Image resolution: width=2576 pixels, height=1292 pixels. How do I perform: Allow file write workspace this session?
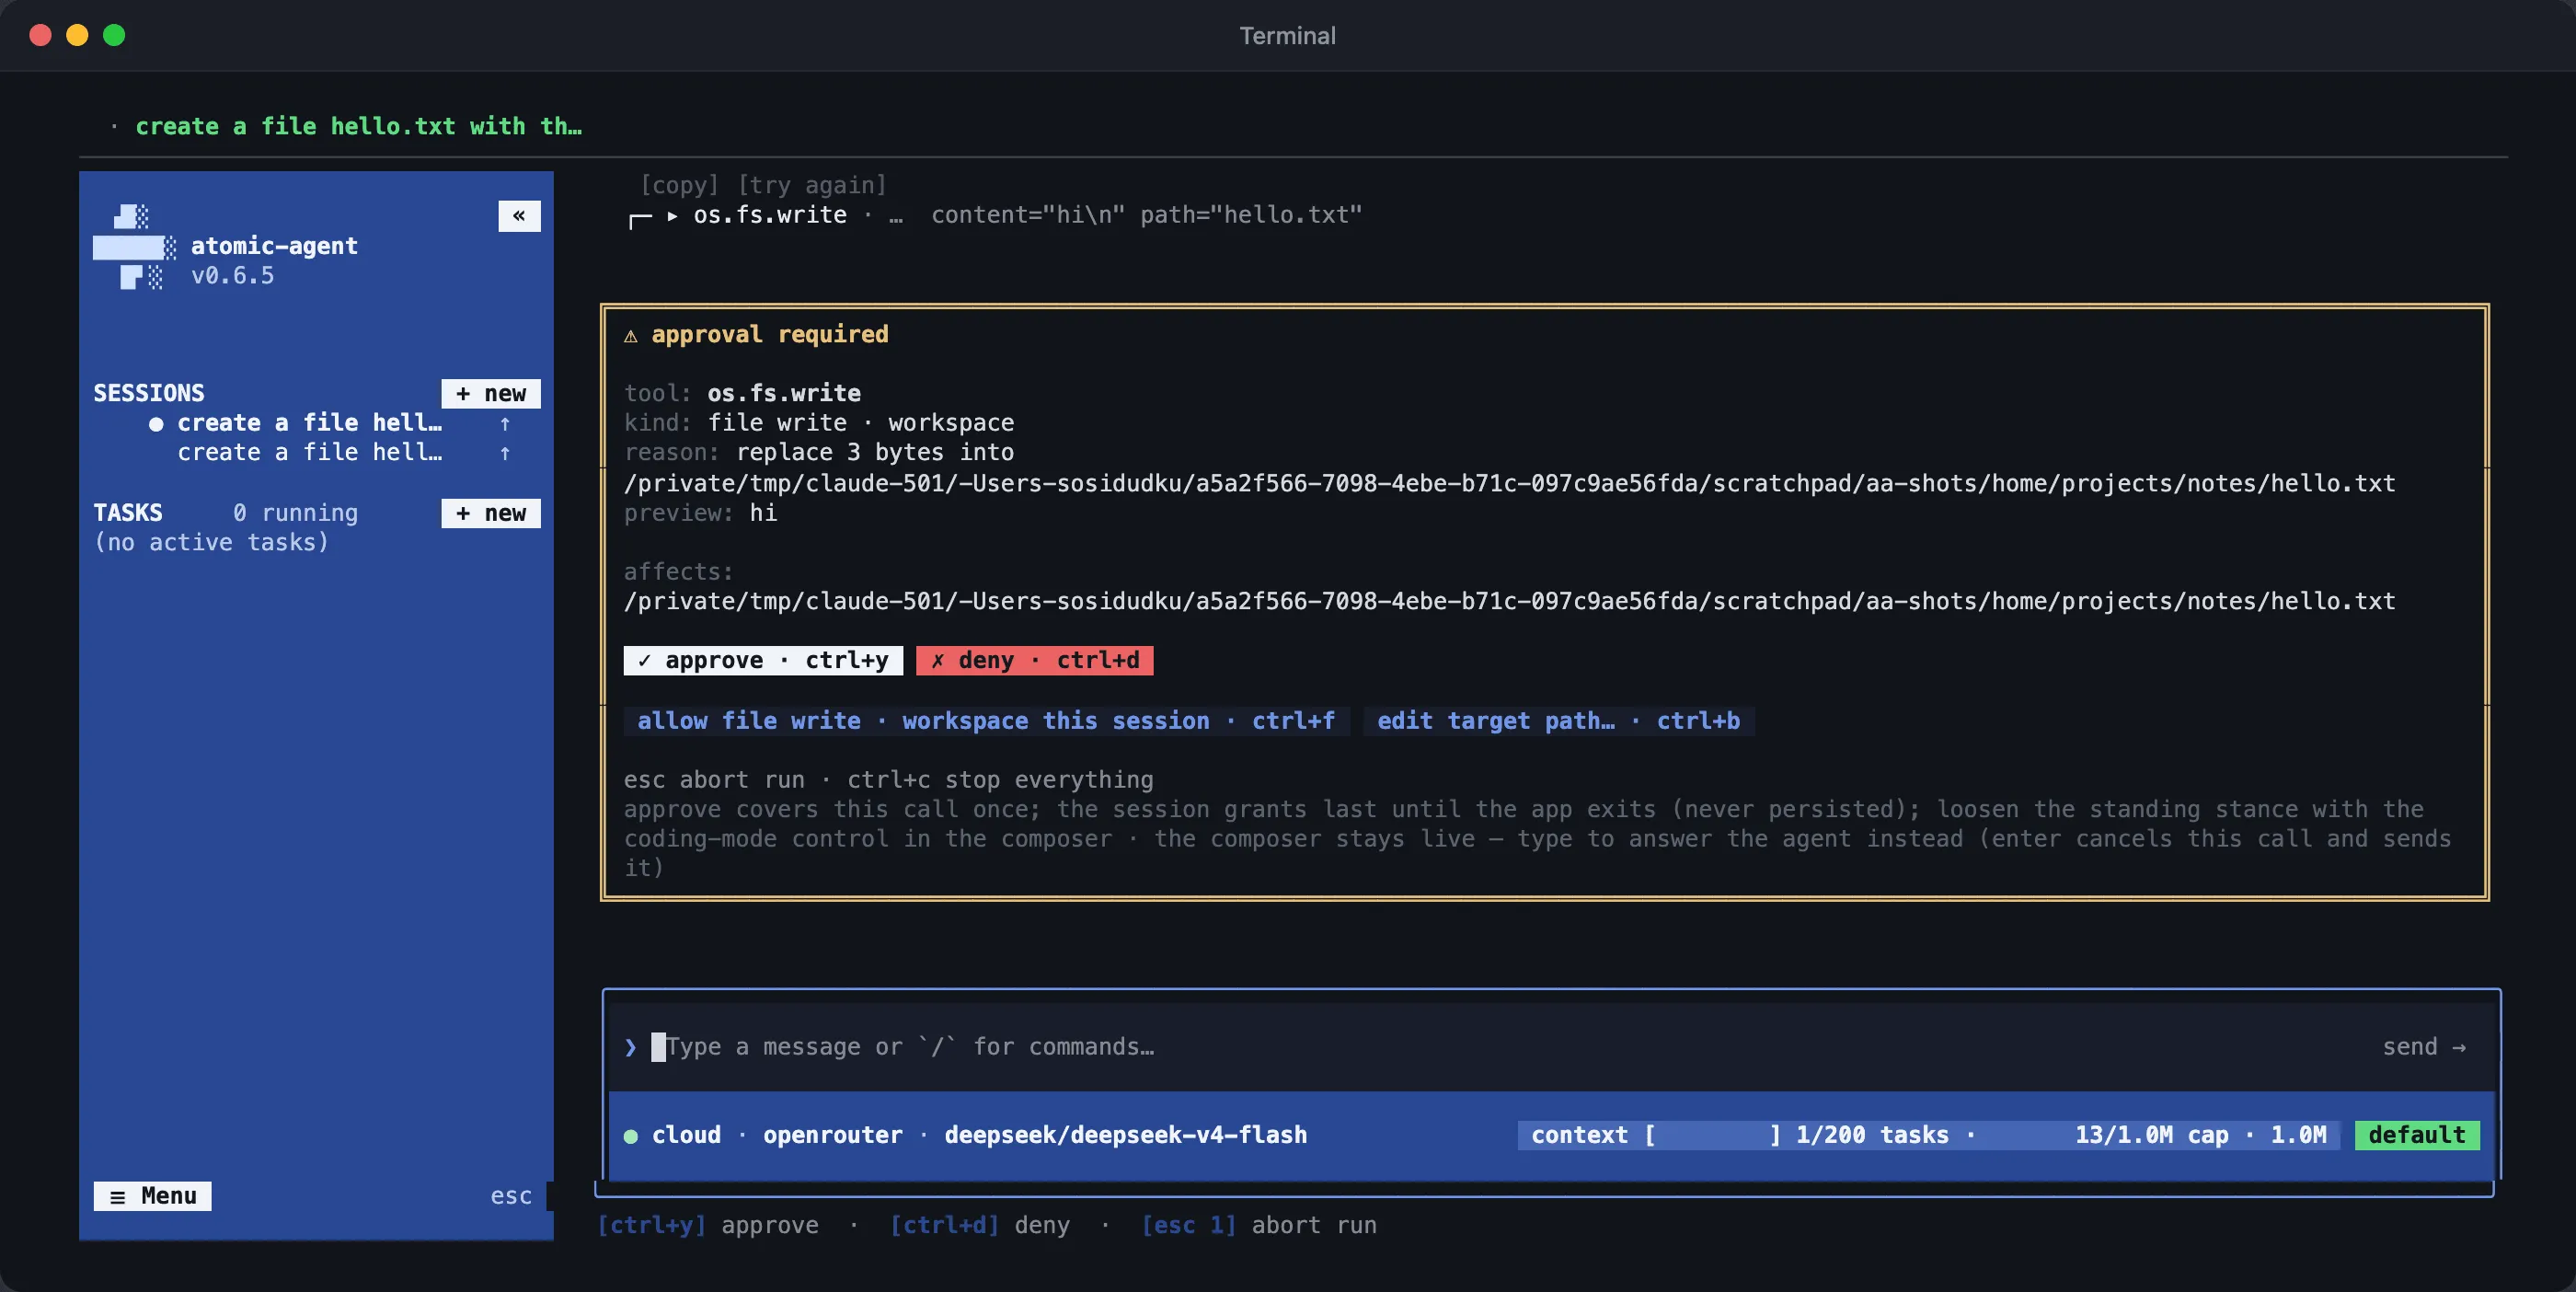986,721
